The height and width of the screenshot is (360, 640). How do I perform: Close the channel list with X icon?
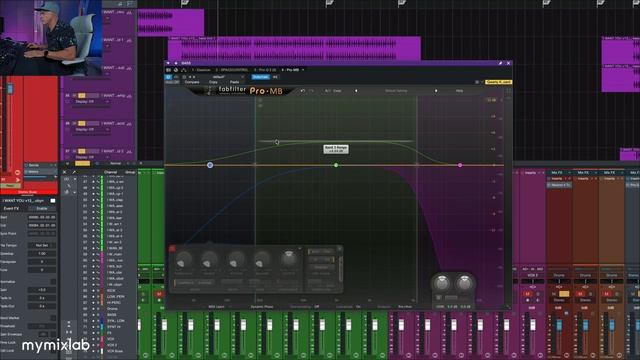(x=64, y=172)
